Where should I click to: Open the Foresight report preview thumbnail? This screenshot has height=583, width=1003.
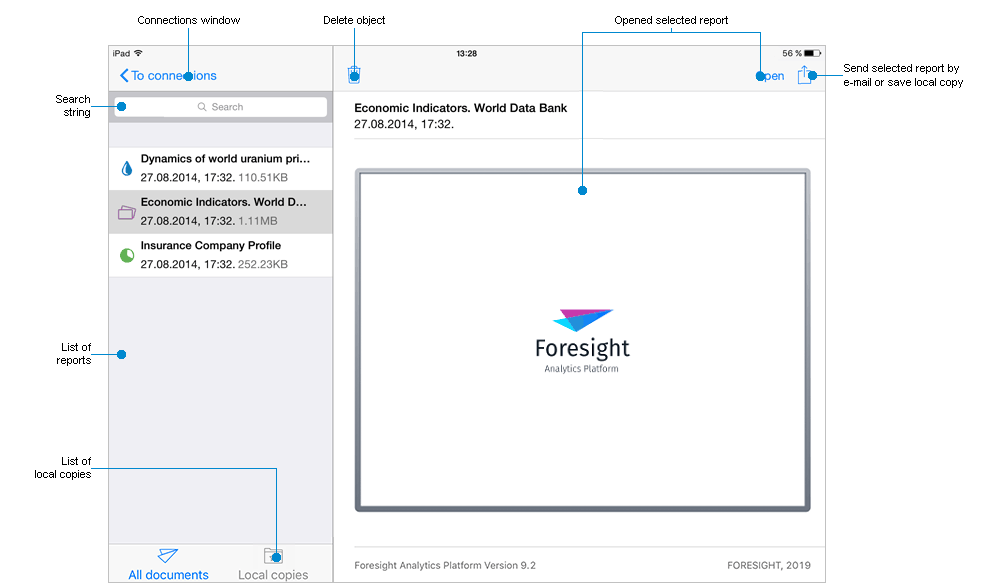click(583, 340)
